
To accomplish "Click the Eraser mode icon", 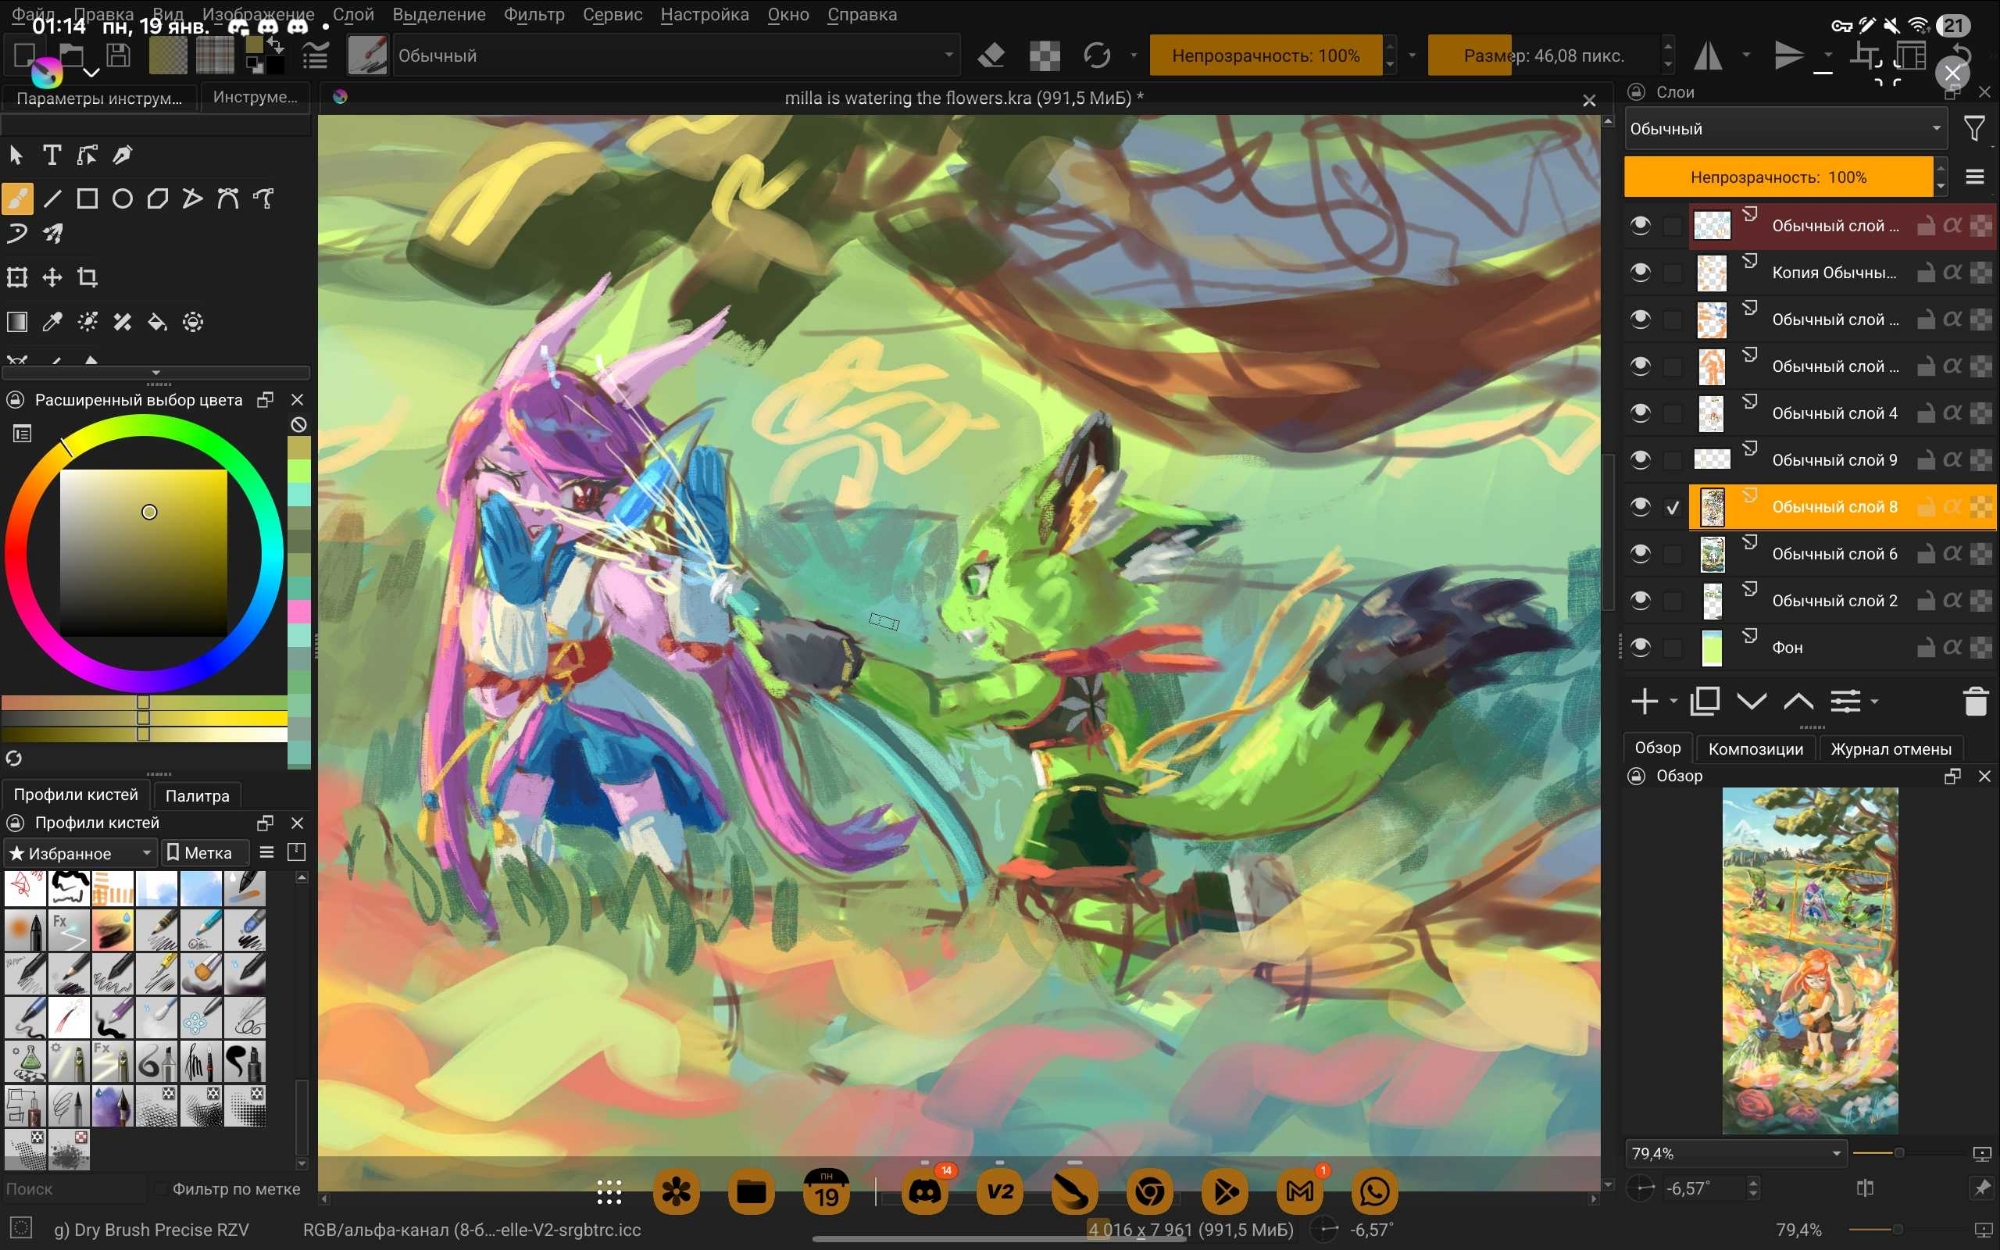I will pyautogui.click(x=991, y=56).
